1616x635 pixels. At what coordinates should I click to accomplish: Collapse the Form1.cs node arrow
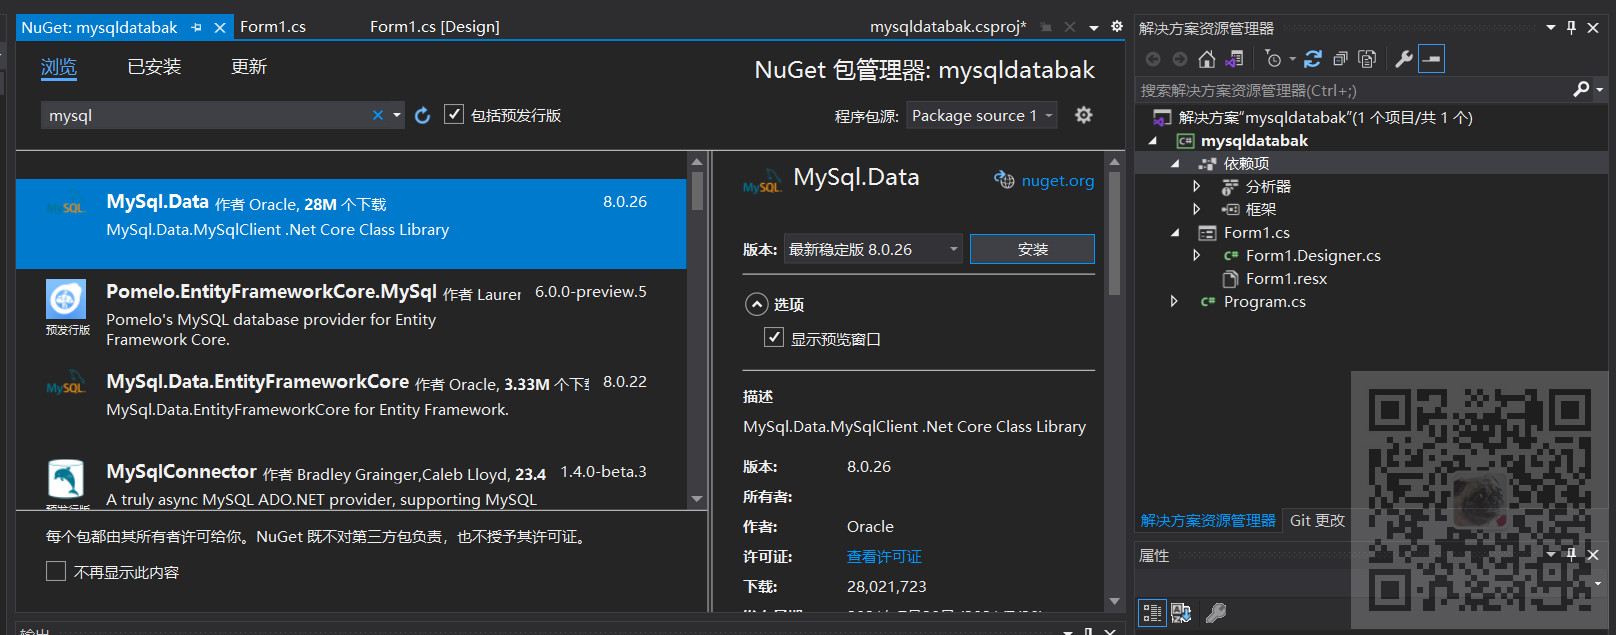point(1175,233)
